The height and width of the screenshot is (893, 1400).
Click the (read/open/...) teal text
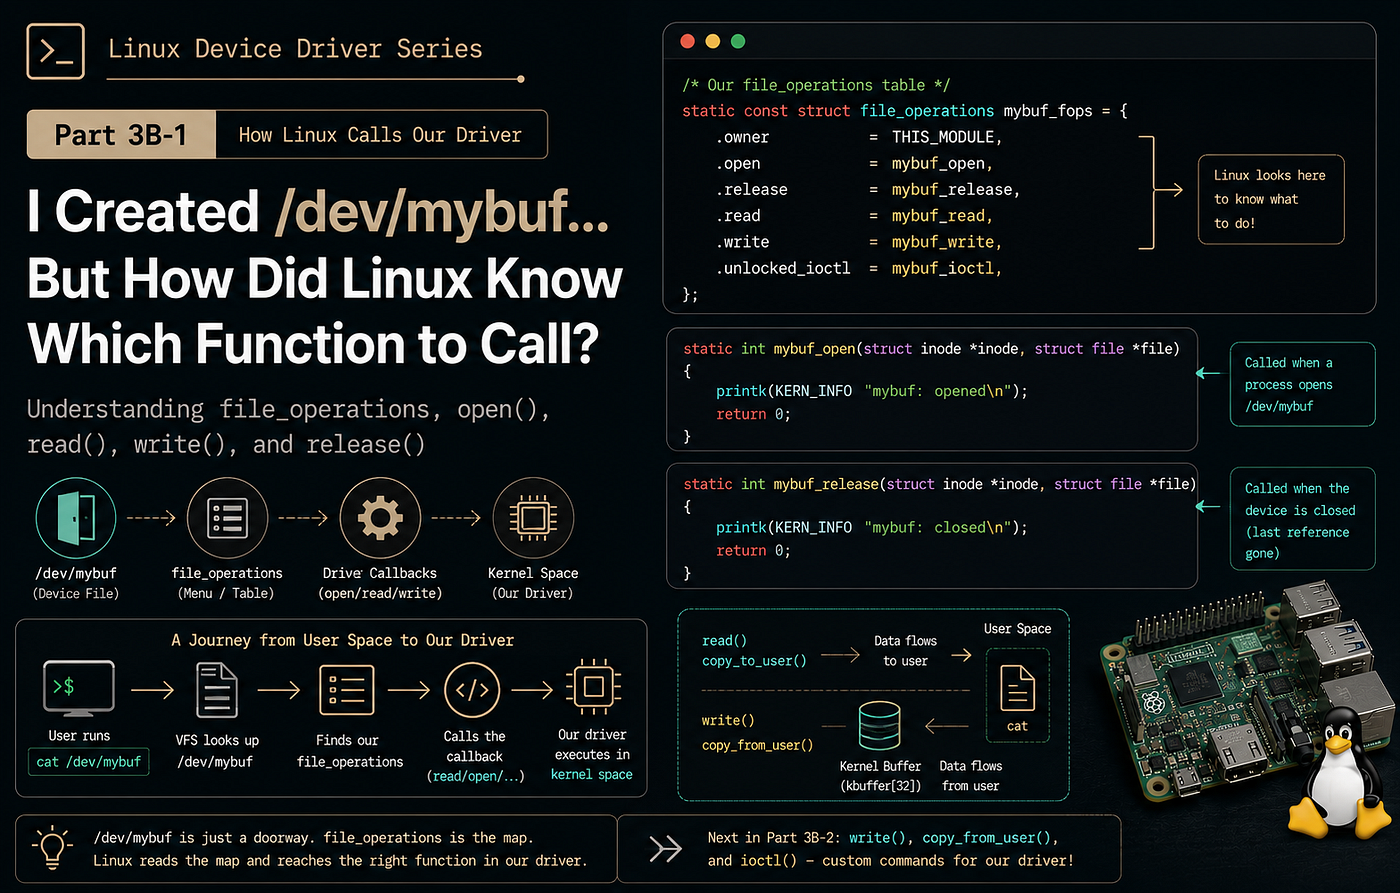click(x=475, y=776)
